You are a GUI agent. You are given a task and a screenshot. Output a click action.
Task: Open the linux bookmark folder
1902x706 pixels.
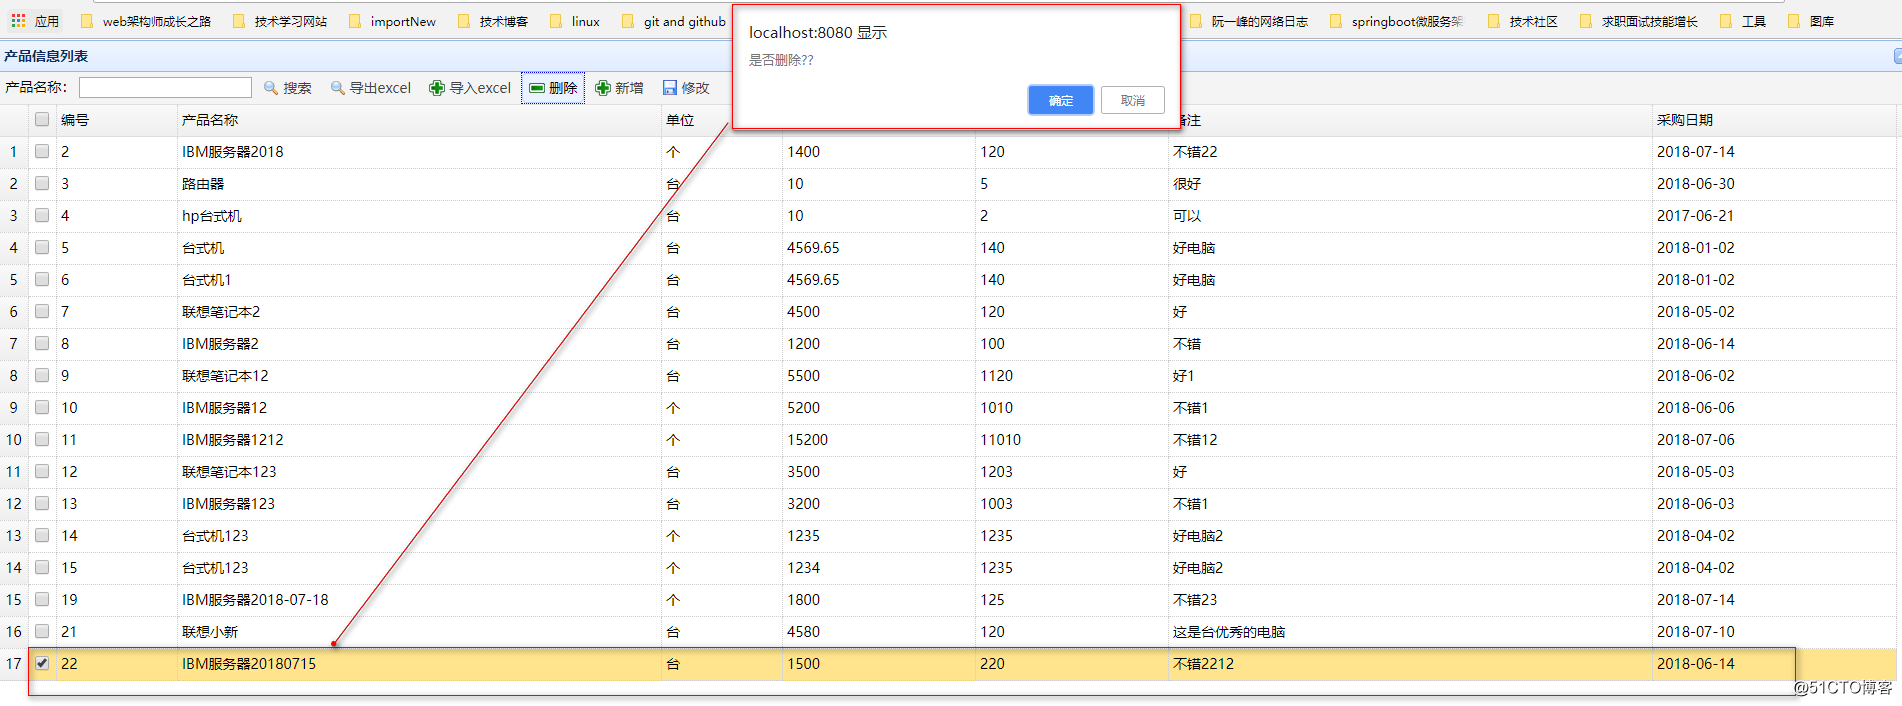(574, 21)
